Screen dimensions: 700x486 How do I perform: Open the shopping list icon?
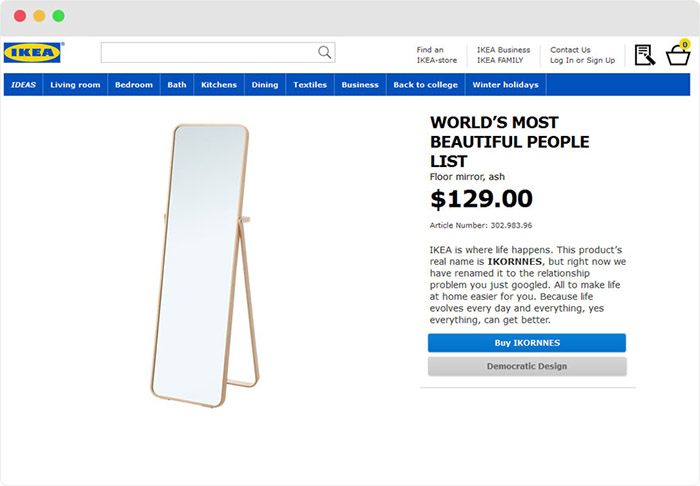[x=644, y=55]
